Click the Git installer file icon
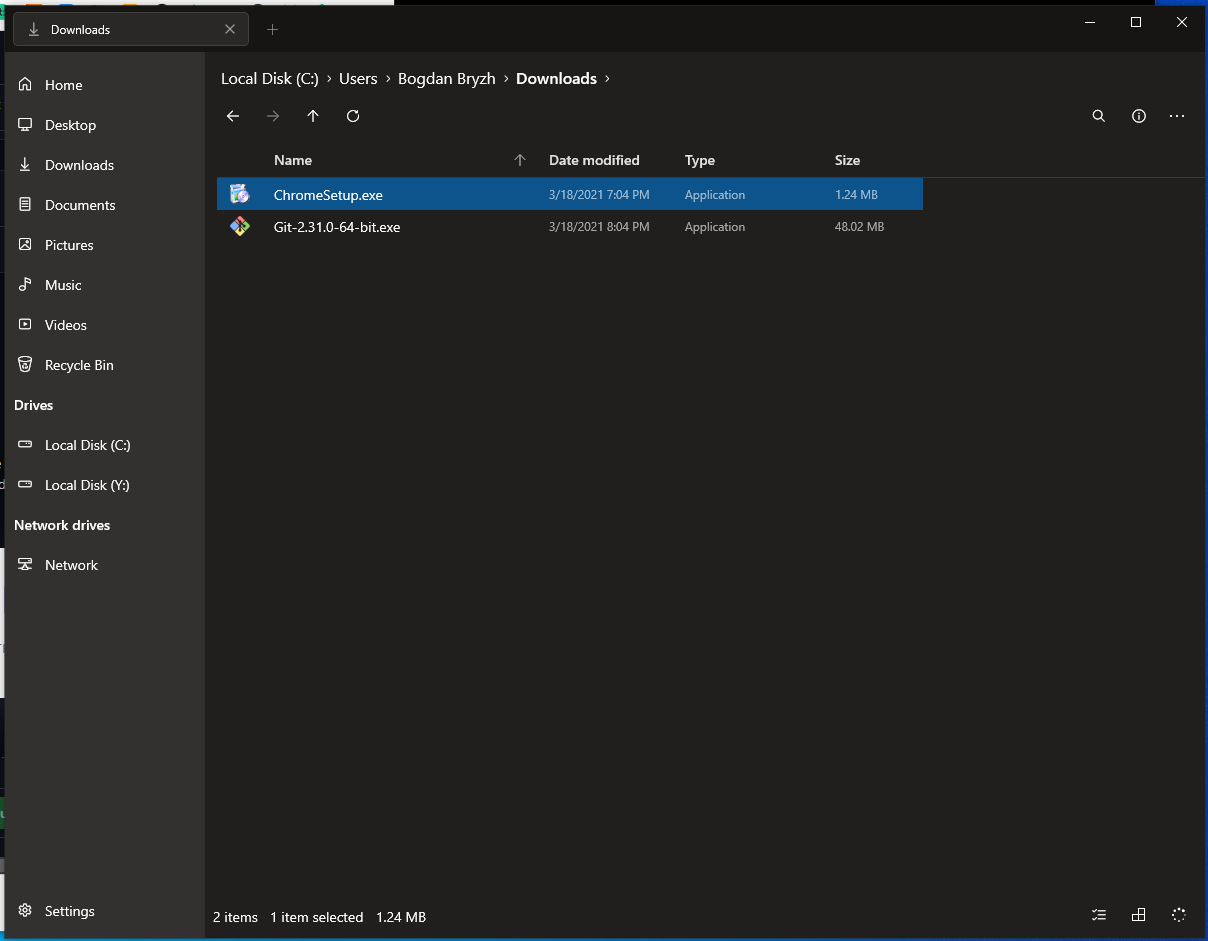This screenshot has height=941, width=1208. click(239, 226)
